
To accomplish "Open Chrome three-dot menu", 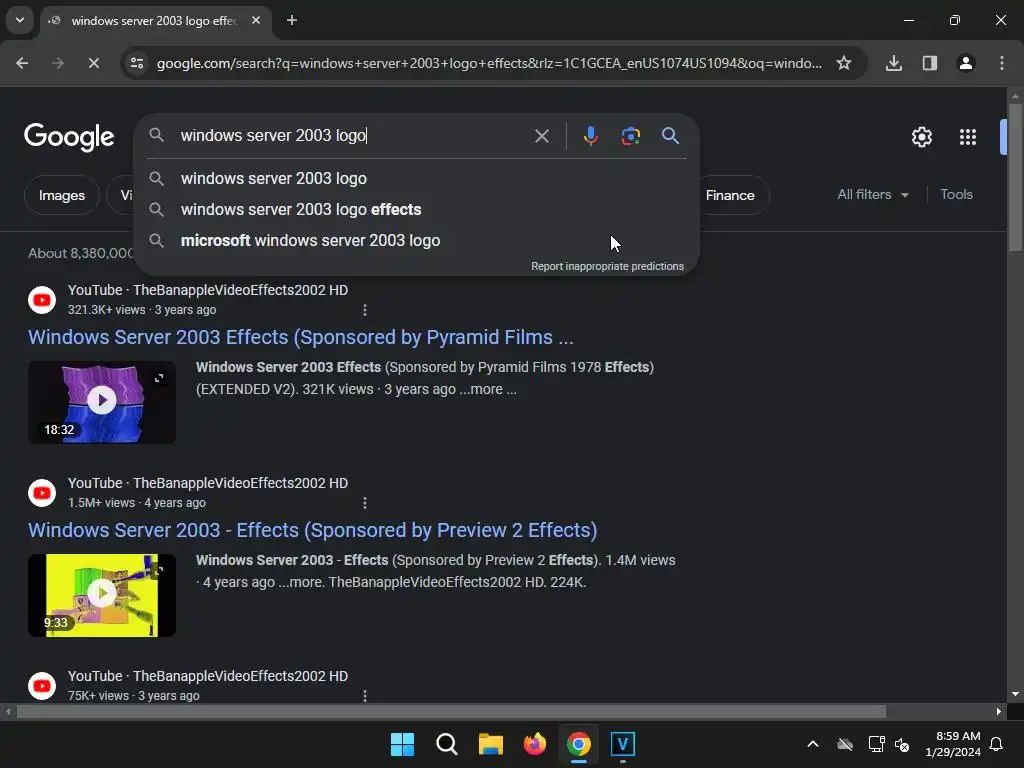I will (1001, 63).
